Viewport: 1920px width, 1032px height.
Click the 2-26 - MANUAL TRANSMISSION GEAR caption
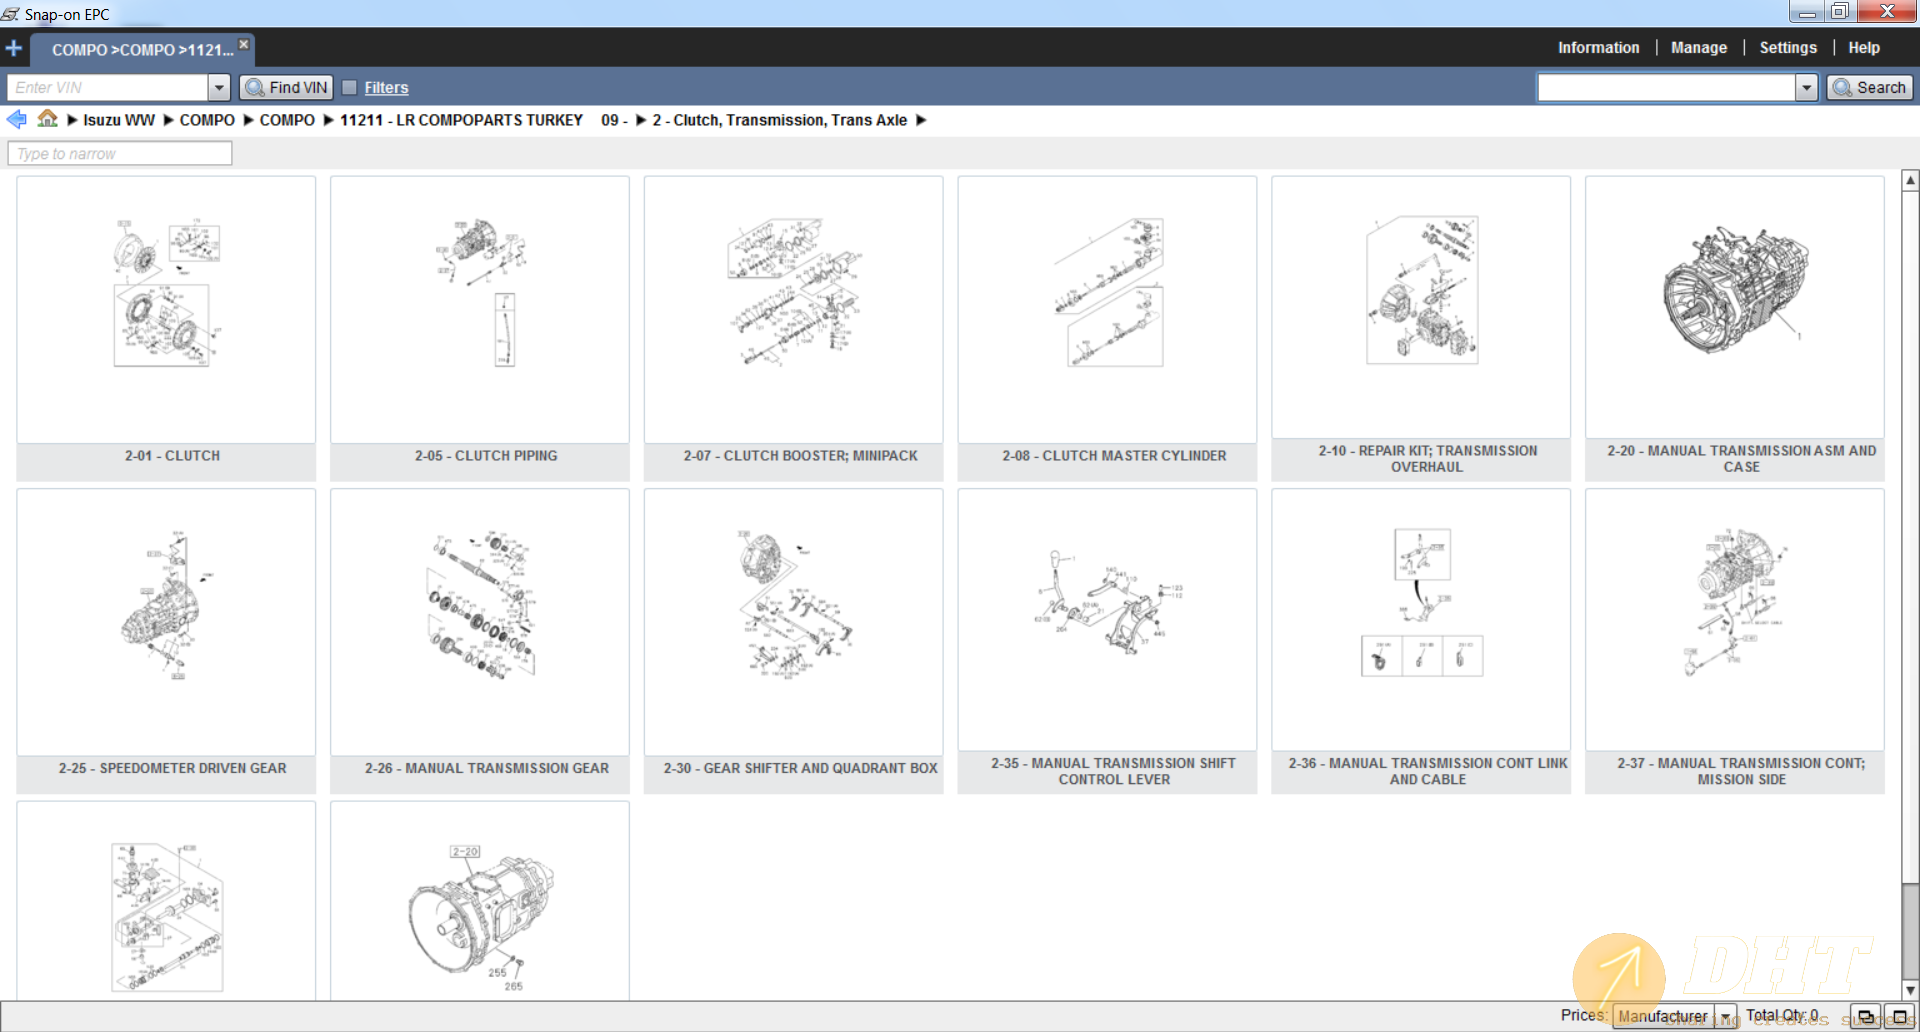pos(486,768)
